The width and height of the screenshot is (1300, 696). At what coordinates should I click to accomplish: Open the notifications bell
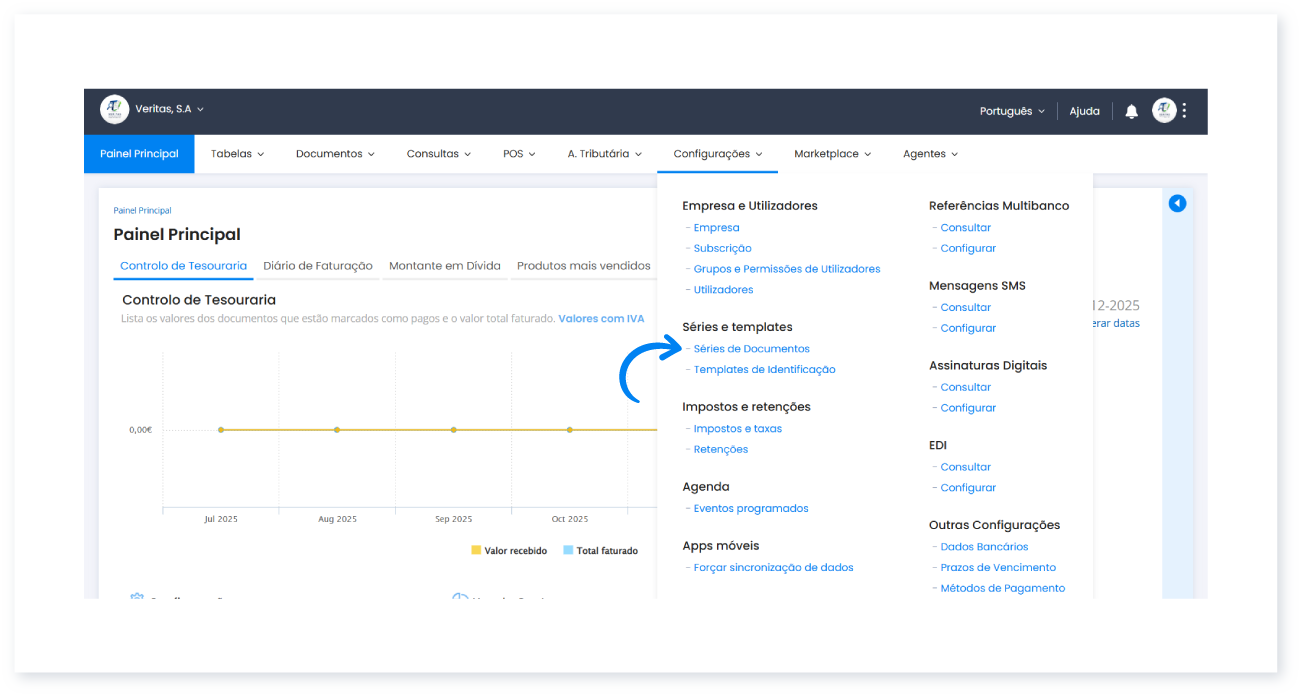coord(1131,111)
